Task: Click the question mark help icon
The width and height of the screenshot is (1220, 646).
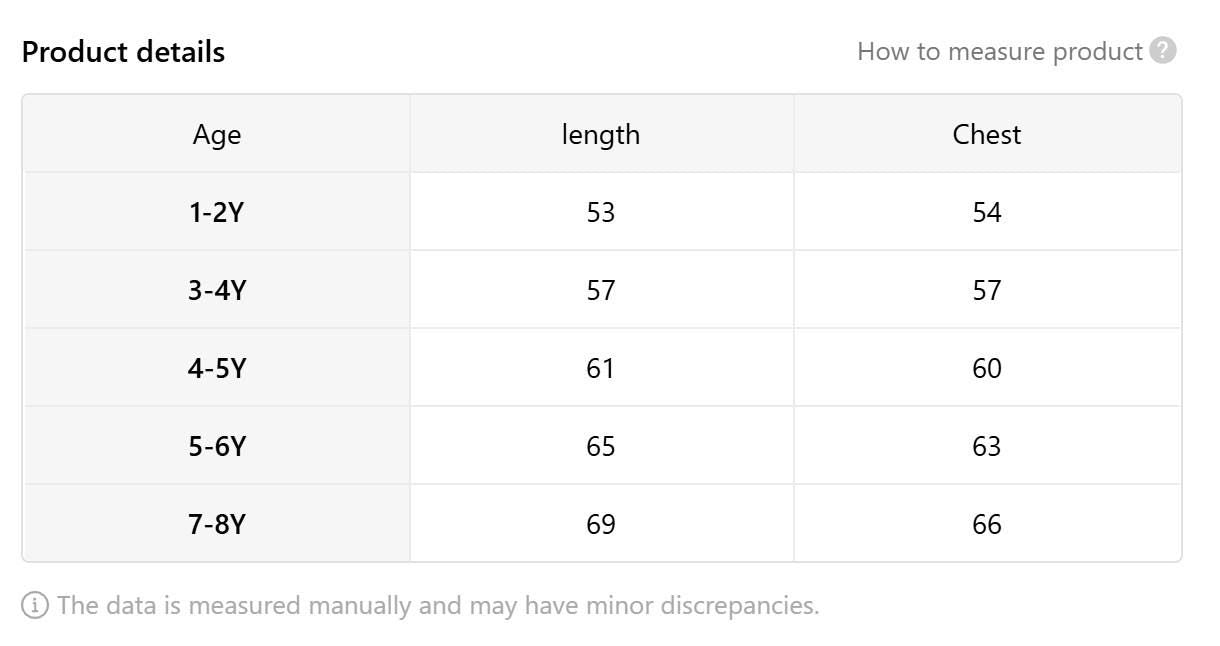Action: 1163,51
